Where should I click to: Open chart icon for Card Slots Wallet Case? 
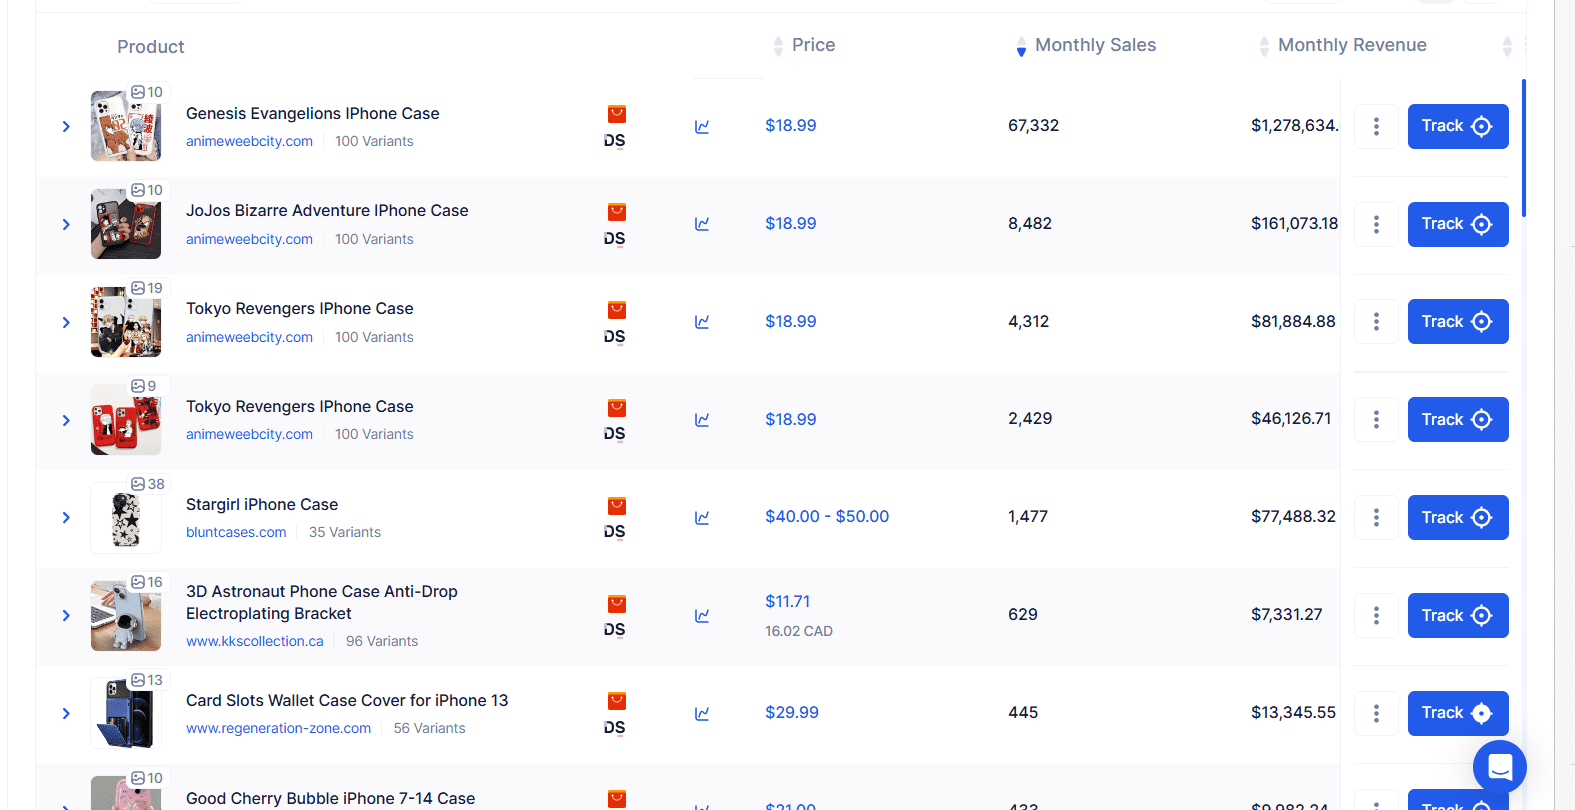(x=702, y=714)
